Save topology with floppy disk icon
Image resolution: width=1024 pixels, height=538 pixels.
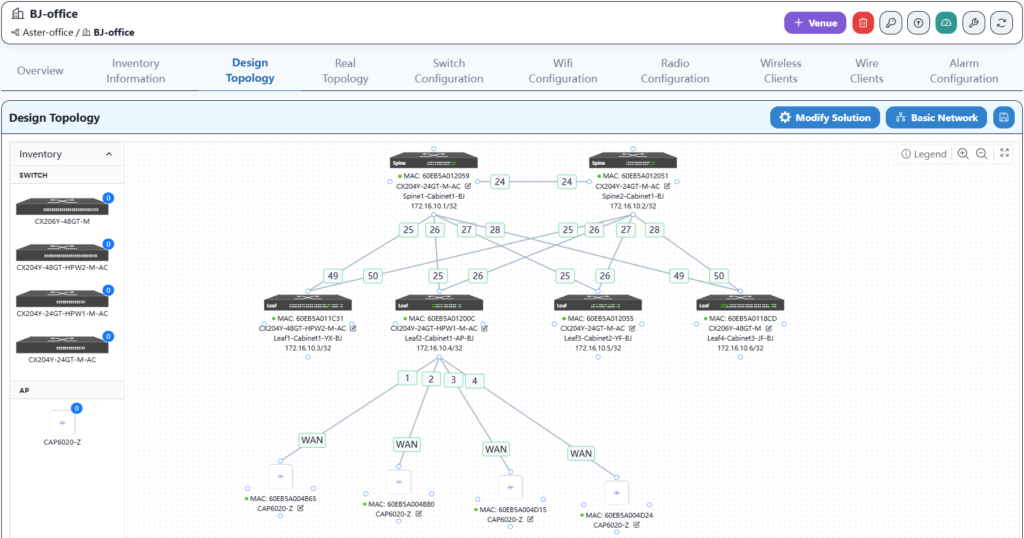[x=1003, y=117]
